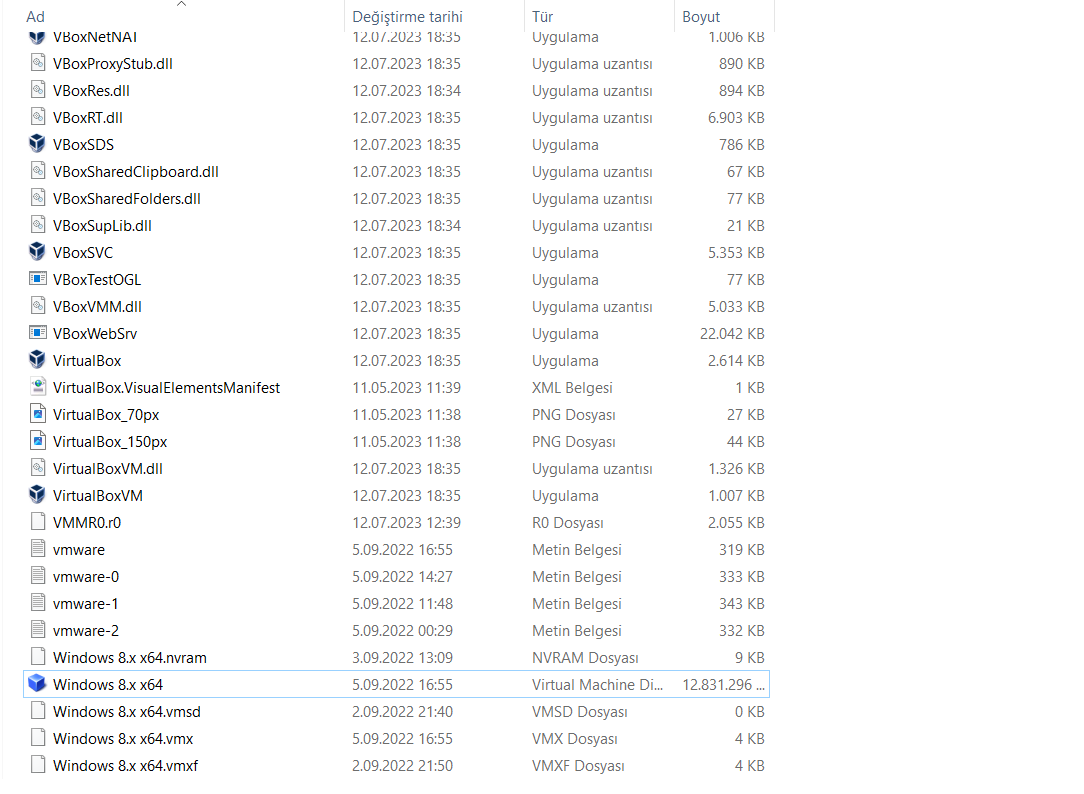Click the VirtualBox.VisualElementsManifest XML icon
This screenshot has height=794, width=1084.
[x=38, y=386]
